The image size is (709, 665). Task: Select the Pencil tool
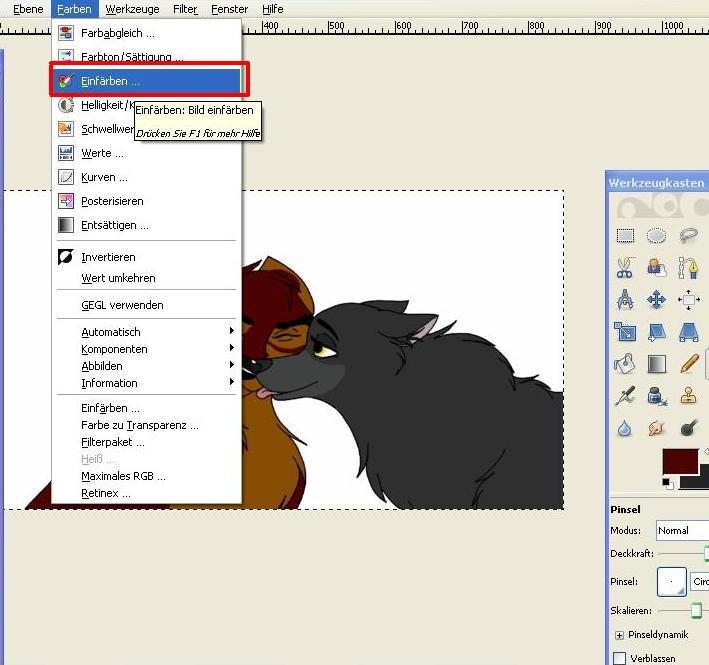(689, 363)
